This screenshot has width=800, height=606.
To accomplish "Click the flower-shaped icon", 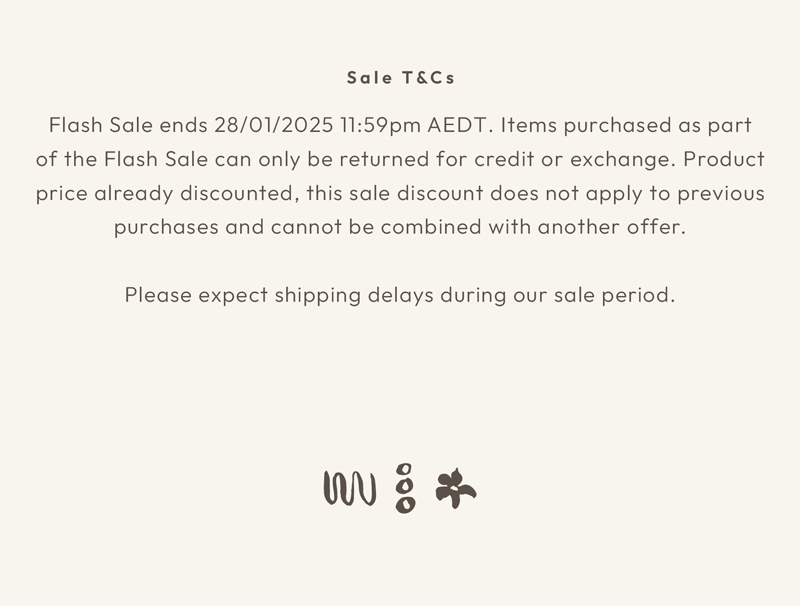I will (x=455, y=488).
